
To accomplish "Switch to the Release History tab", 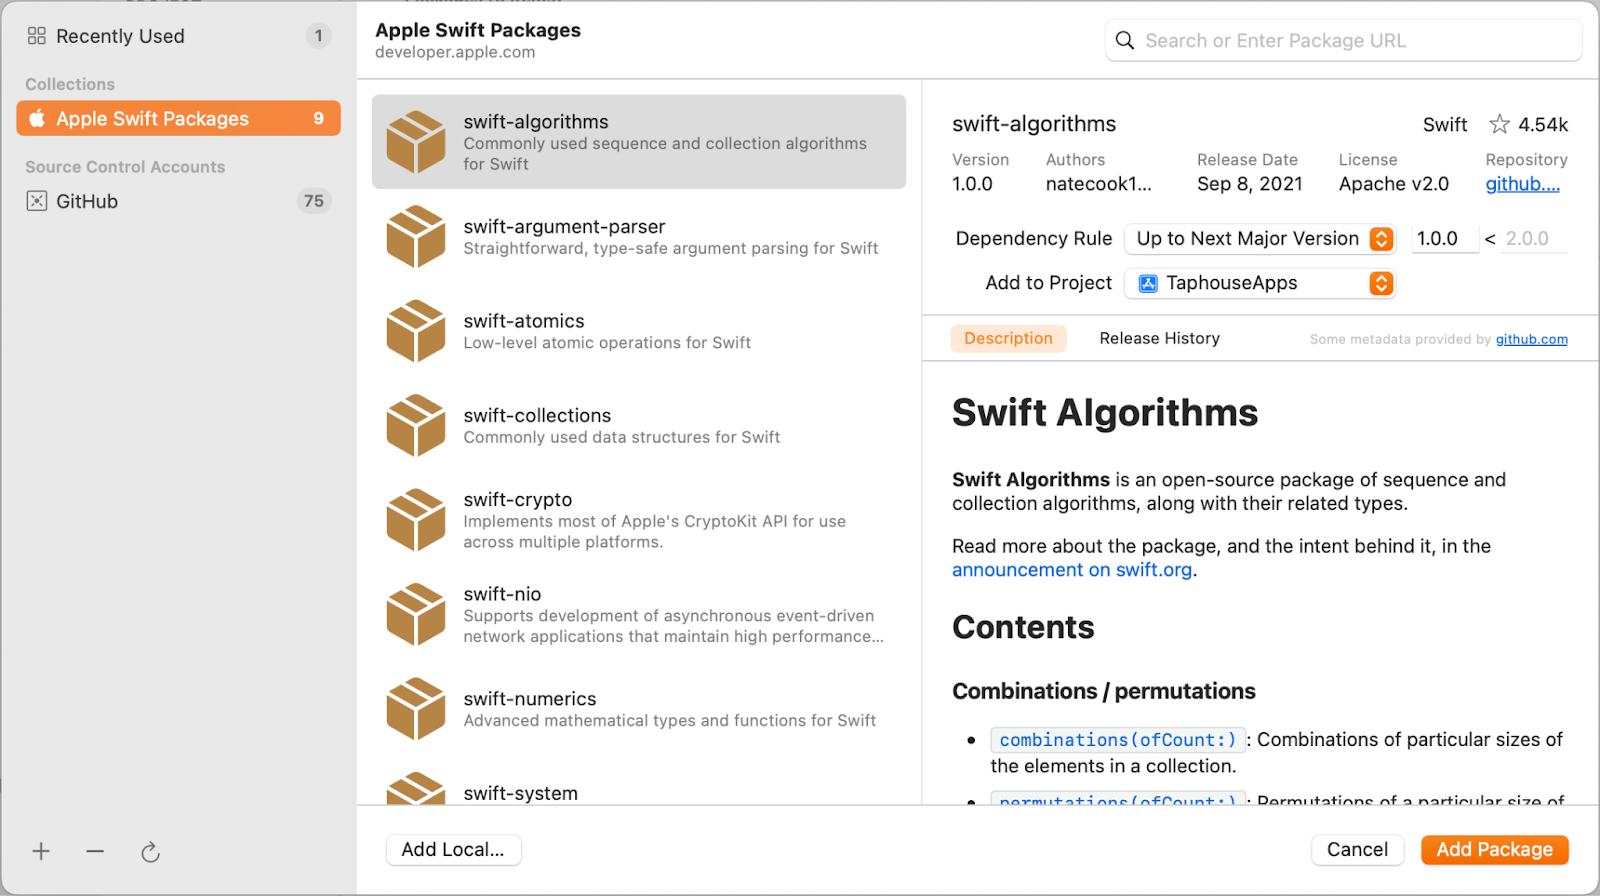I will [1159, 338].
